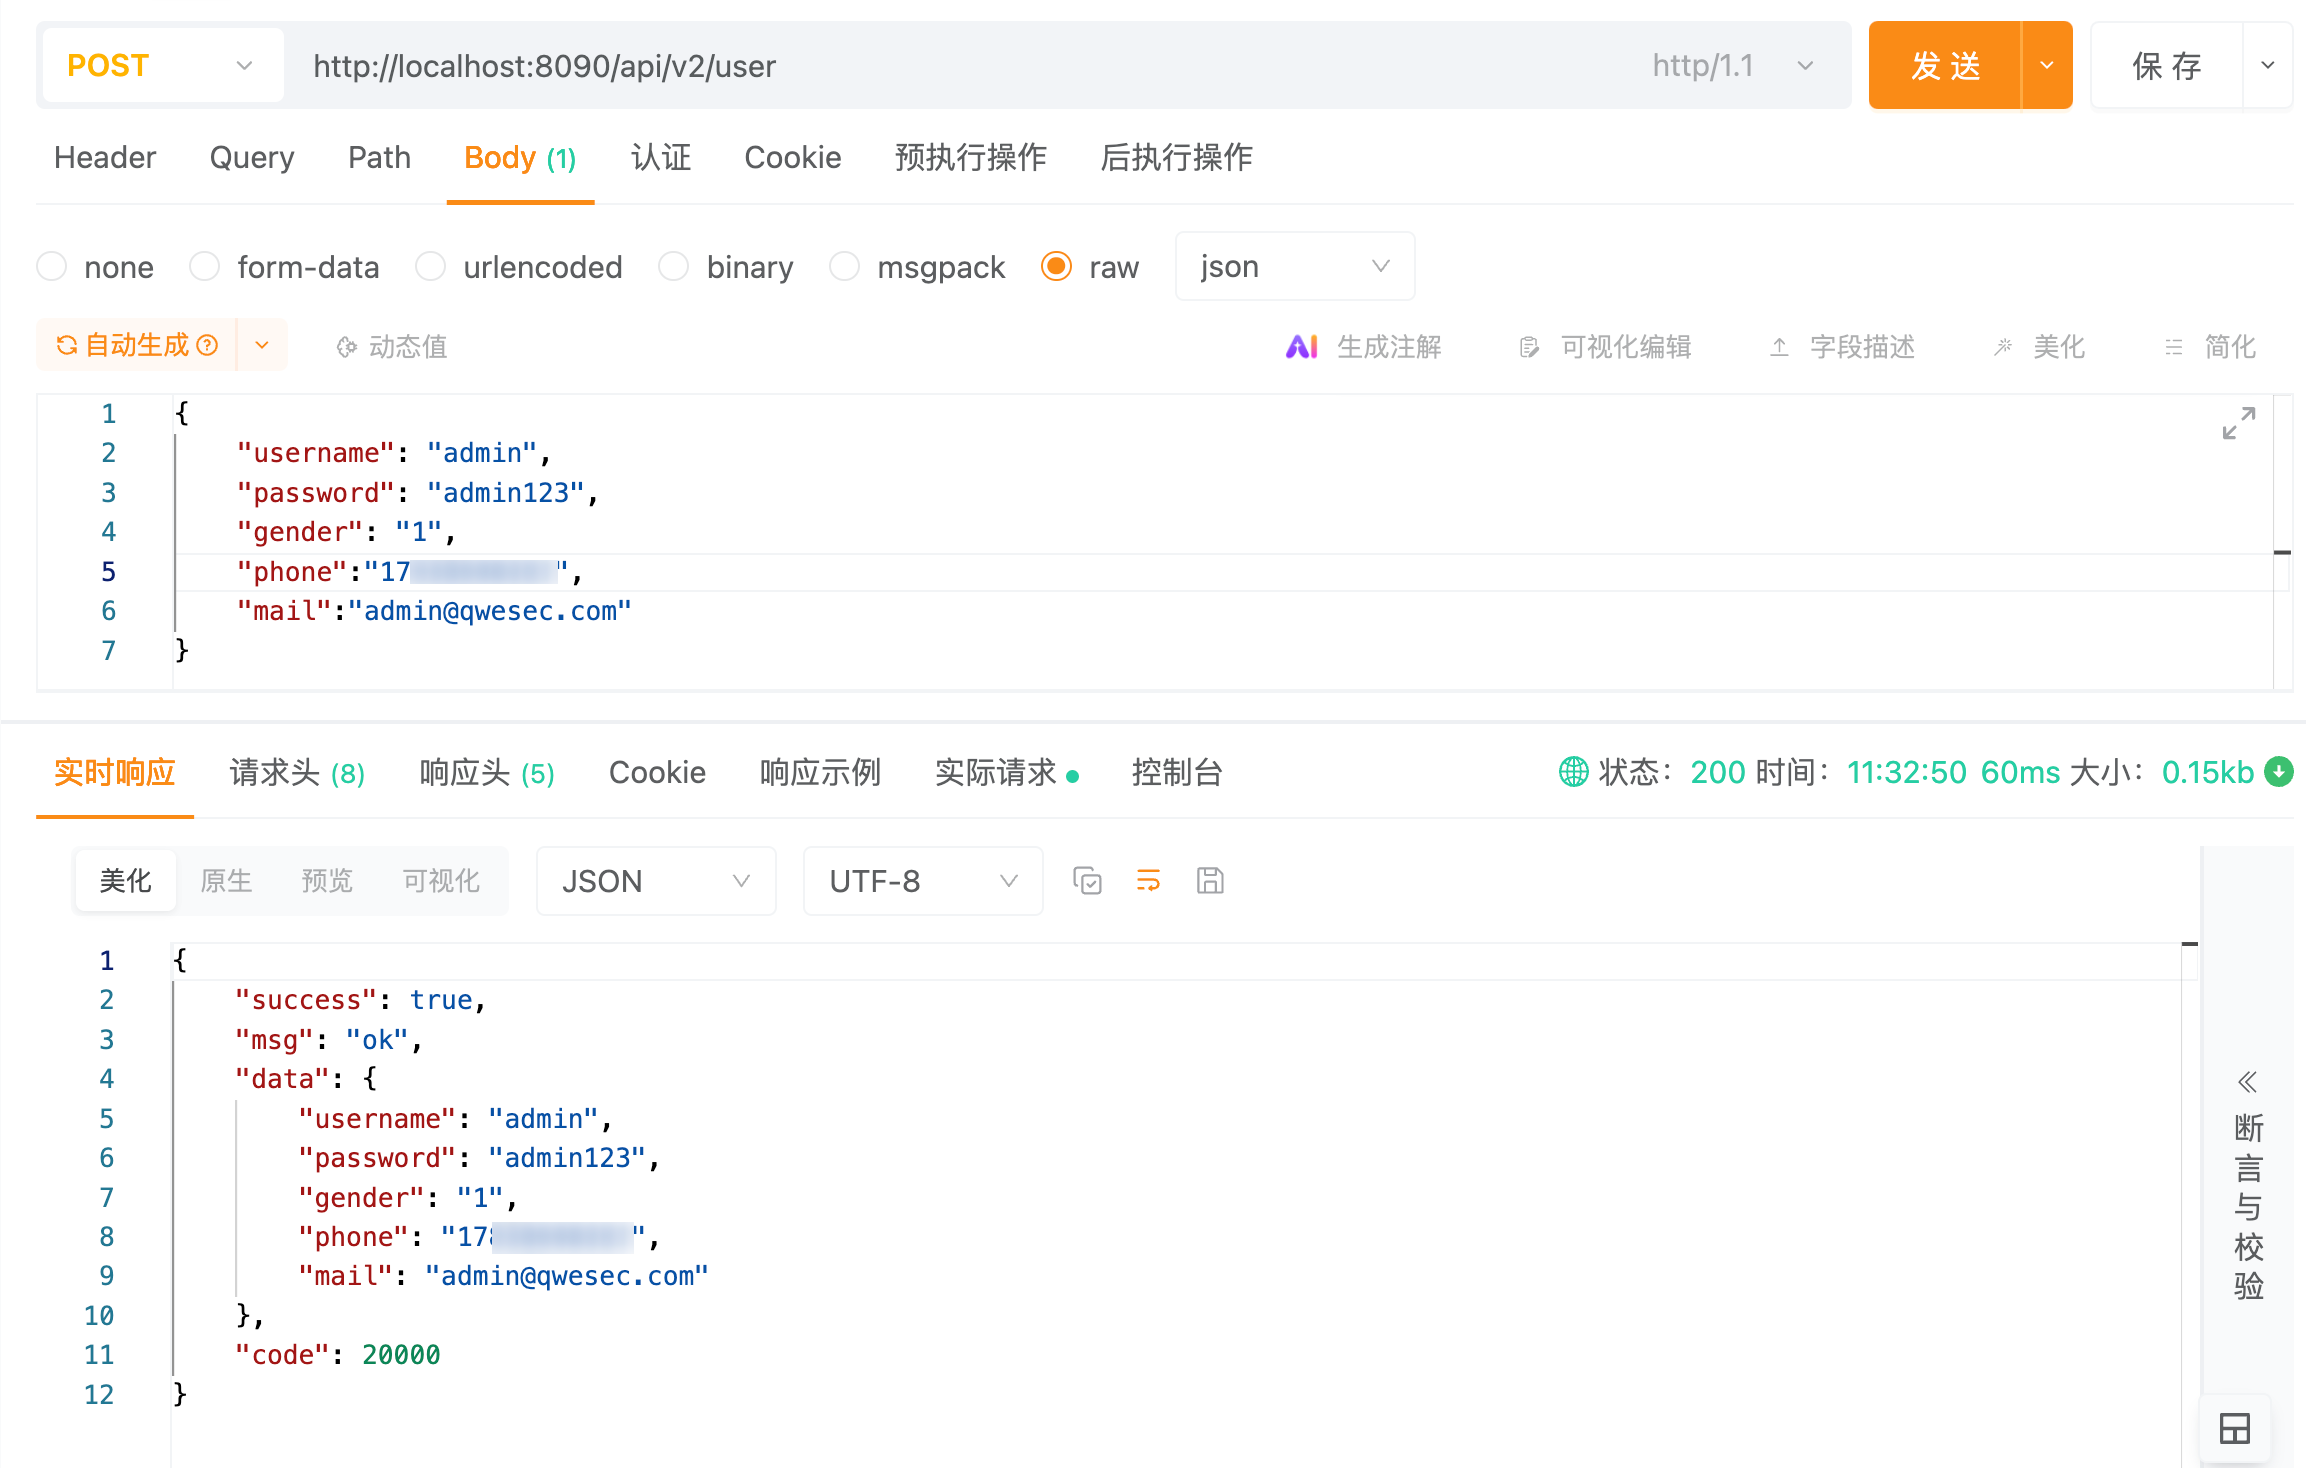This screenshot has height=1468, width=2306.
Task: Open the http/1.1 protocol dropdown
Action: 1733,66
